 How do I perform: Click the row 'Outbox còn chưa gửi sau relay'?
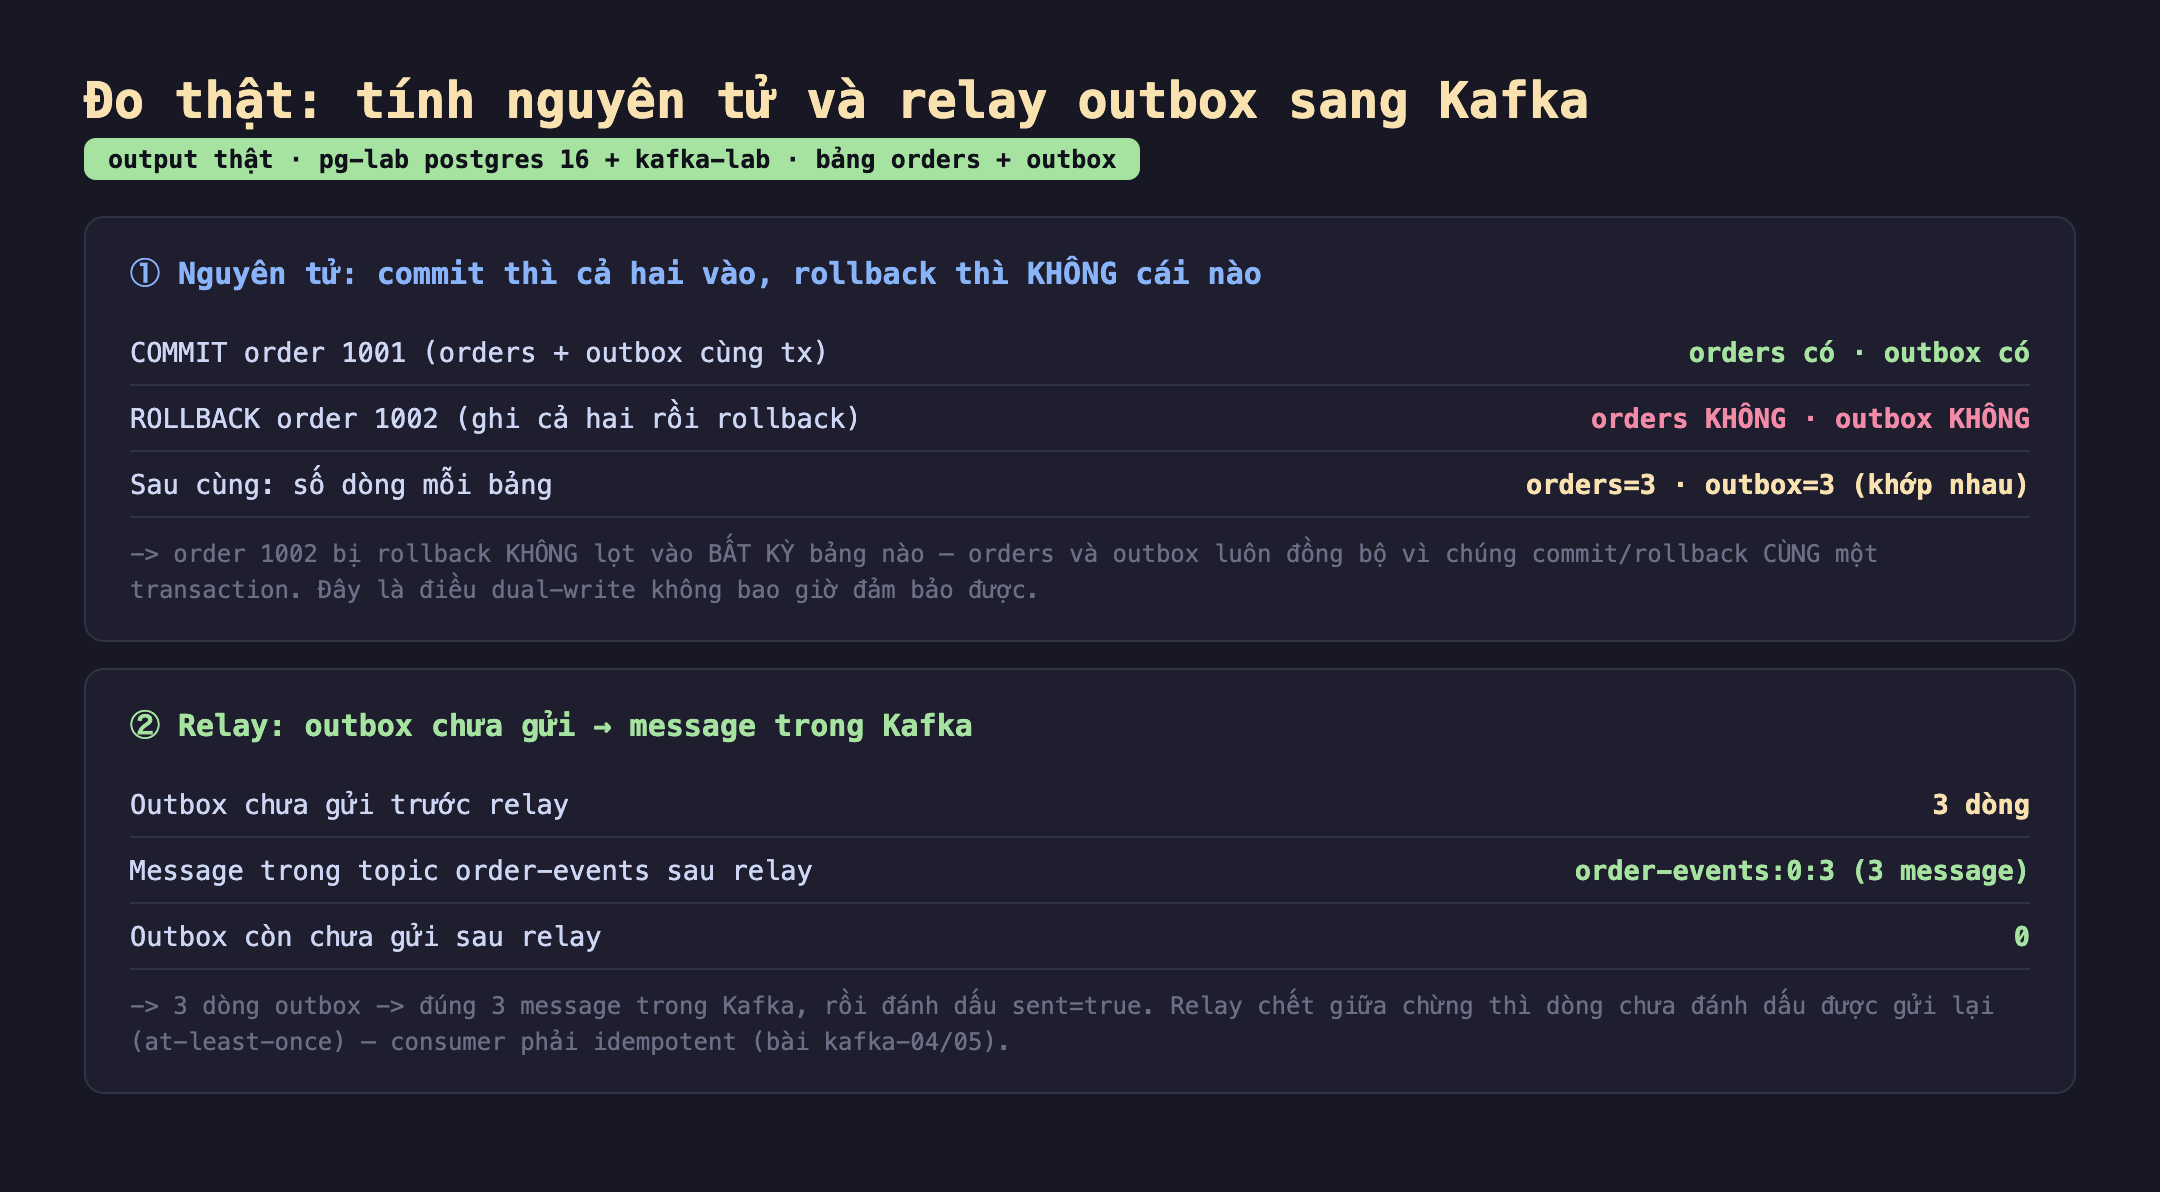coord(1080,937)
